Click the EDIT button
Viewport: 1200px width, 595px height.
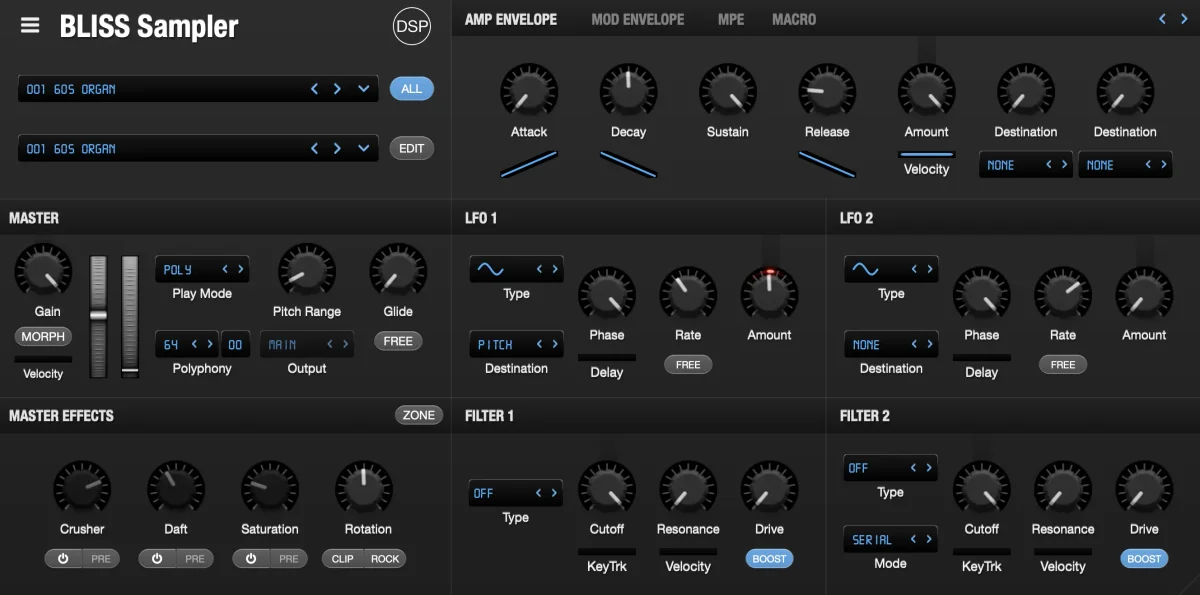click(x=412, y=148)
